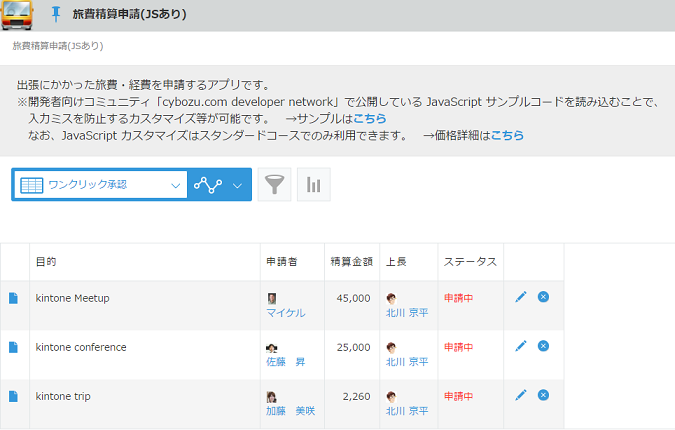Open 北川 京平 link in kintone Meetup row

click(407, 313)
